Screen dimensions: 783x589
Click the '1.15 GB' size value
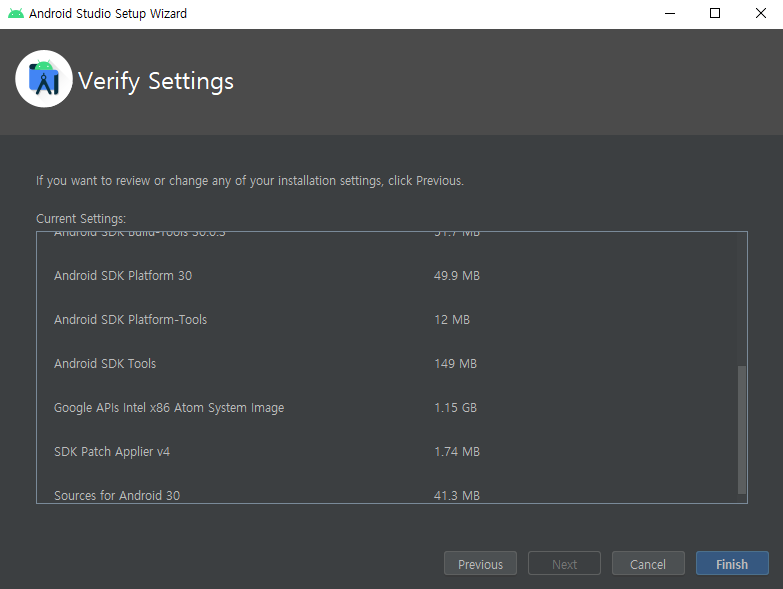point(455,408)
